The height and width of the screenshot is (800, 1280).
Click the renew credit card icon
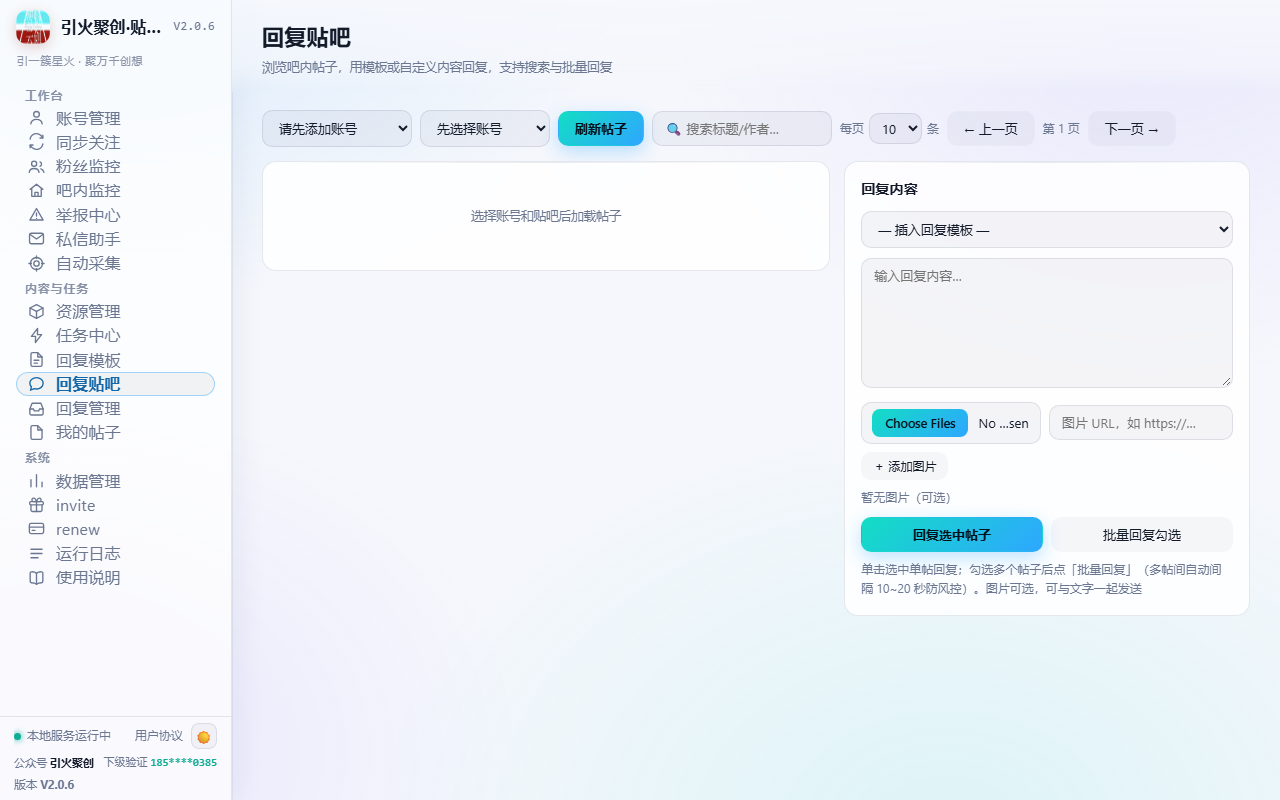pyautogui.click(x=37, y=530)
